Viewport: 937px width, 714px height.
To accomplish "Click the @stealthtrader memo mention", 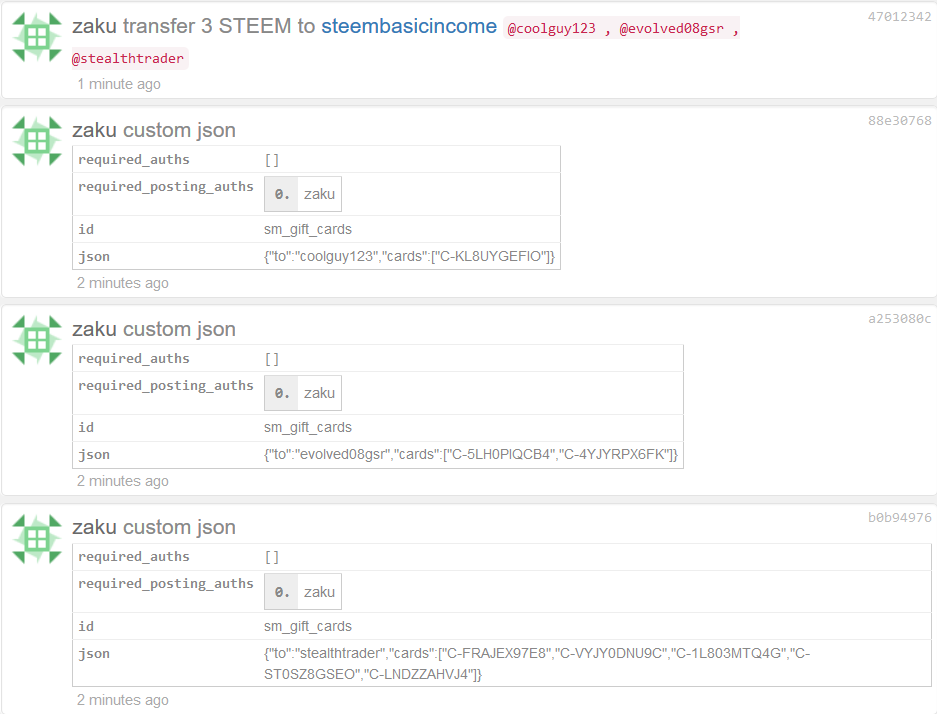I will pyautogui.click(x=128, y=59).
